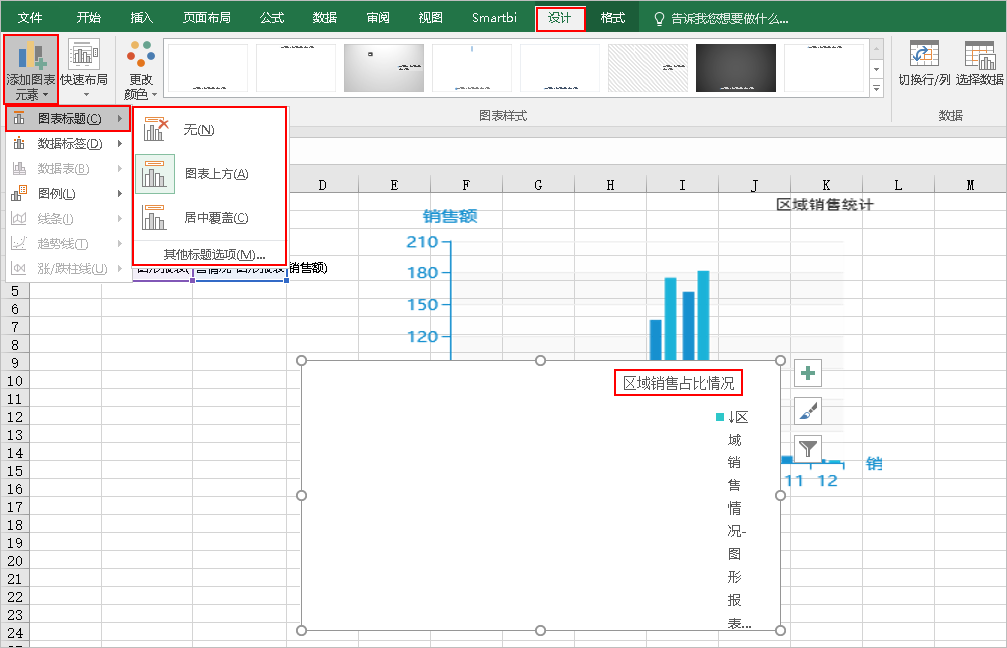The height and width of the screenshot is (648, 1007).
Task: Select row 5 header
Action: click(x=15, y=291)
